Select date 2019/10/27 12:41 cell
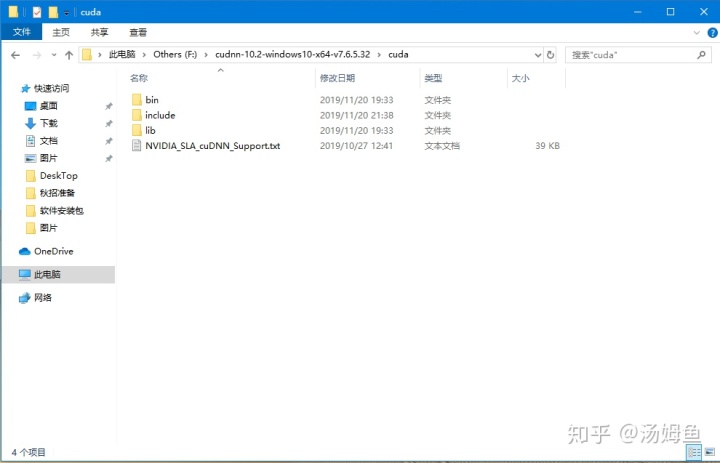Image resolution: width=720 pixels, height=463 pixels. (x=356, y=146)
